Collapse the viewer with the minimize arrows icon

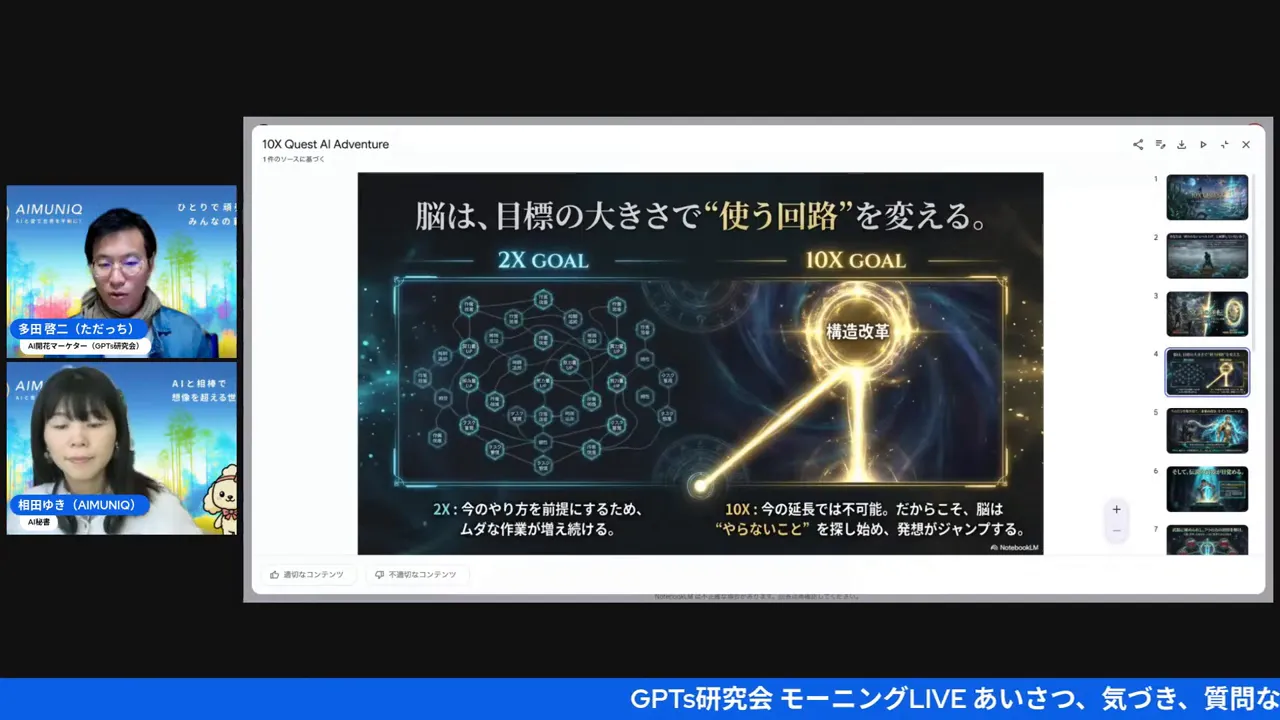1224,145
